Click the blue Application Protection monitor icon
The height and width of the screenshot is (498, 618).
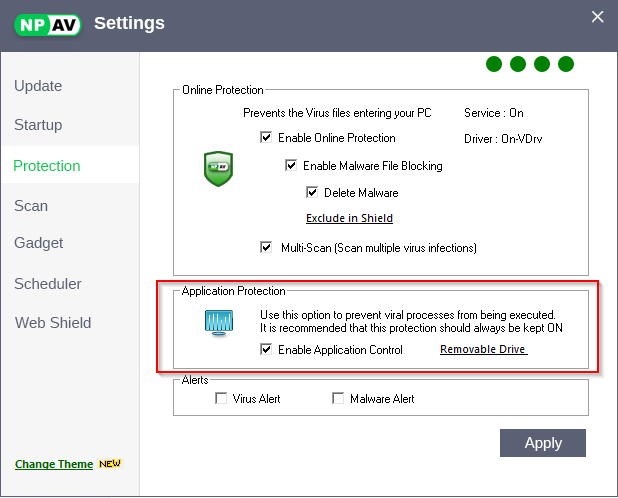click(x=218, y=322)
